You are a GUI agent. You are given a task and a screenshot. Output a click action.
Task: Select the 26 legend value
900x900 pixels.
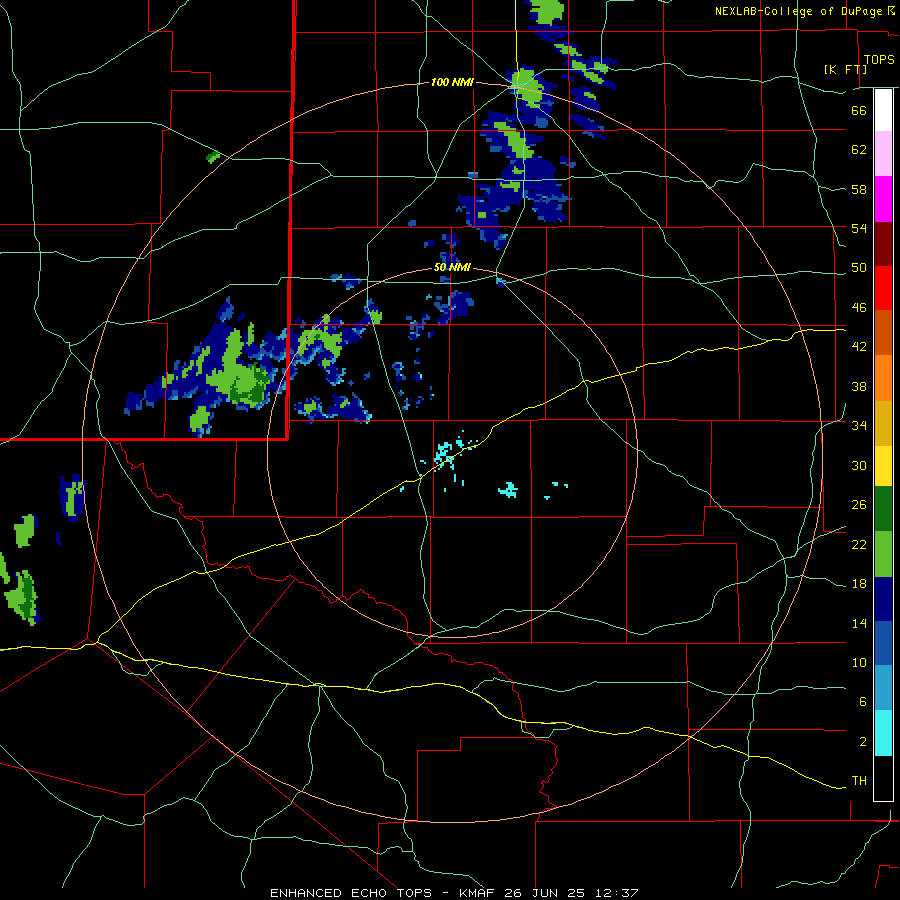pyautogui.click(x=859, y=505)
